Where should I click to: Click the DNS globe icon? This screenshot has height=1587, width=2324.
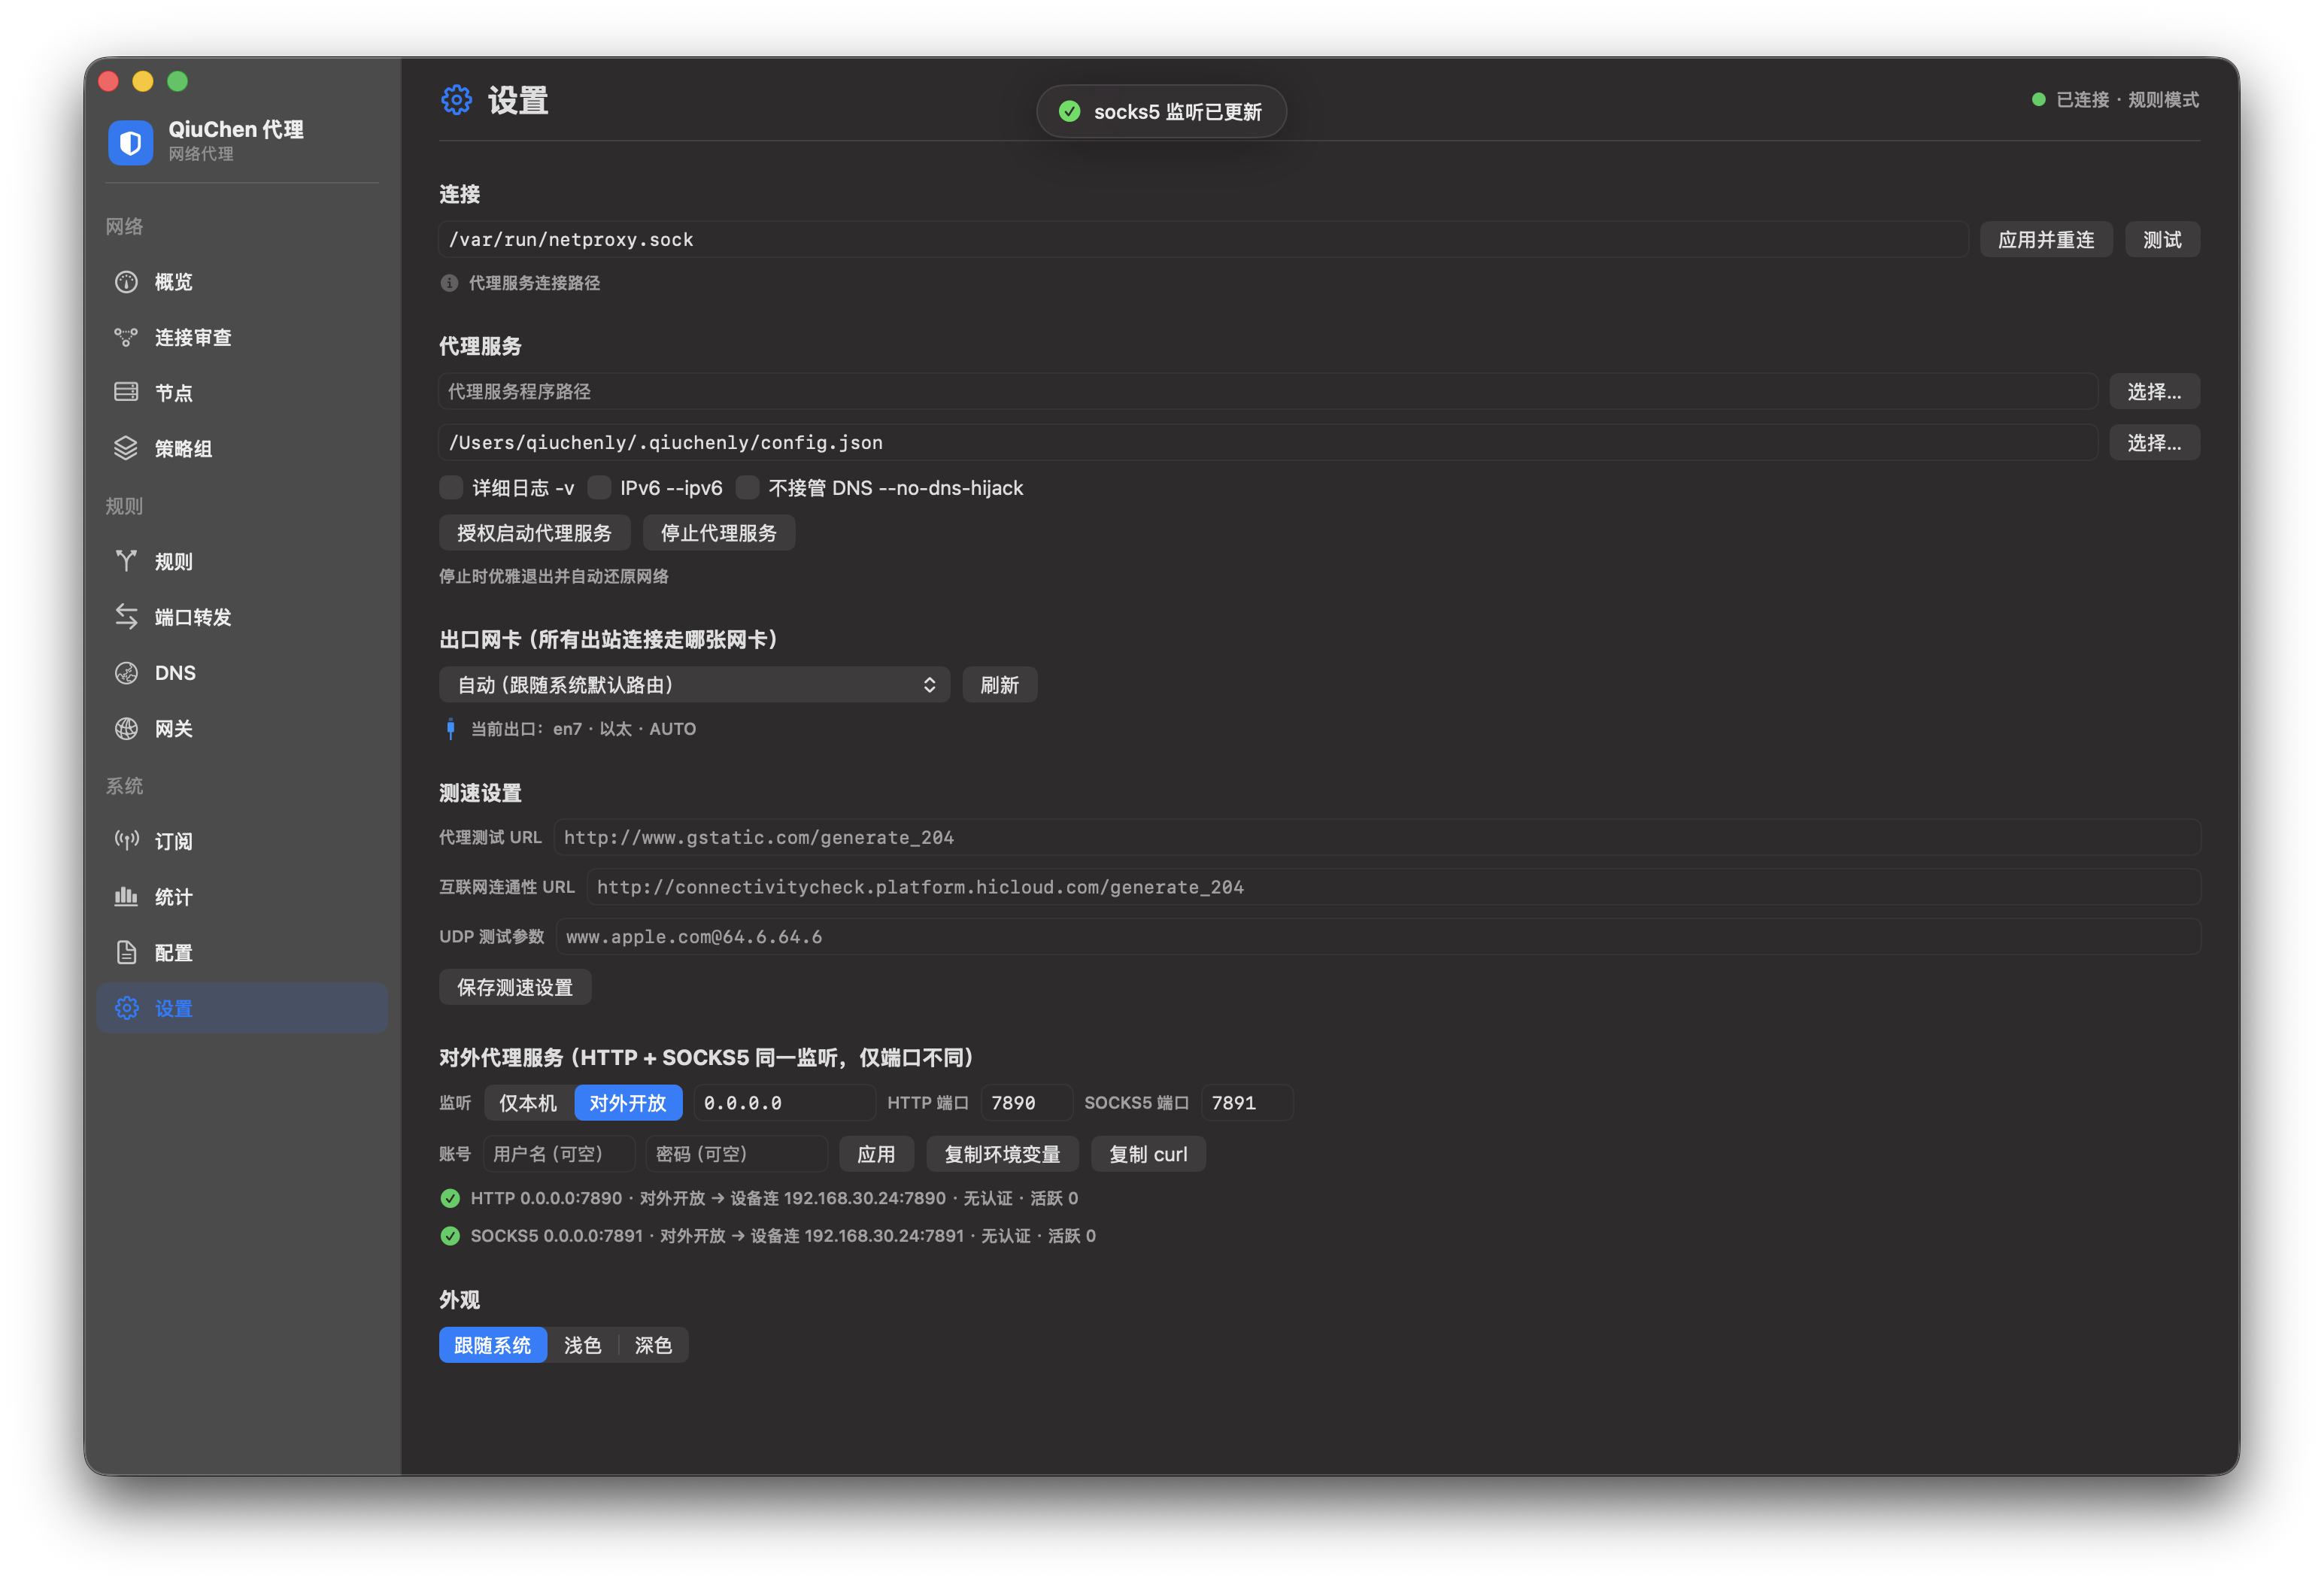tap(126, 673)
